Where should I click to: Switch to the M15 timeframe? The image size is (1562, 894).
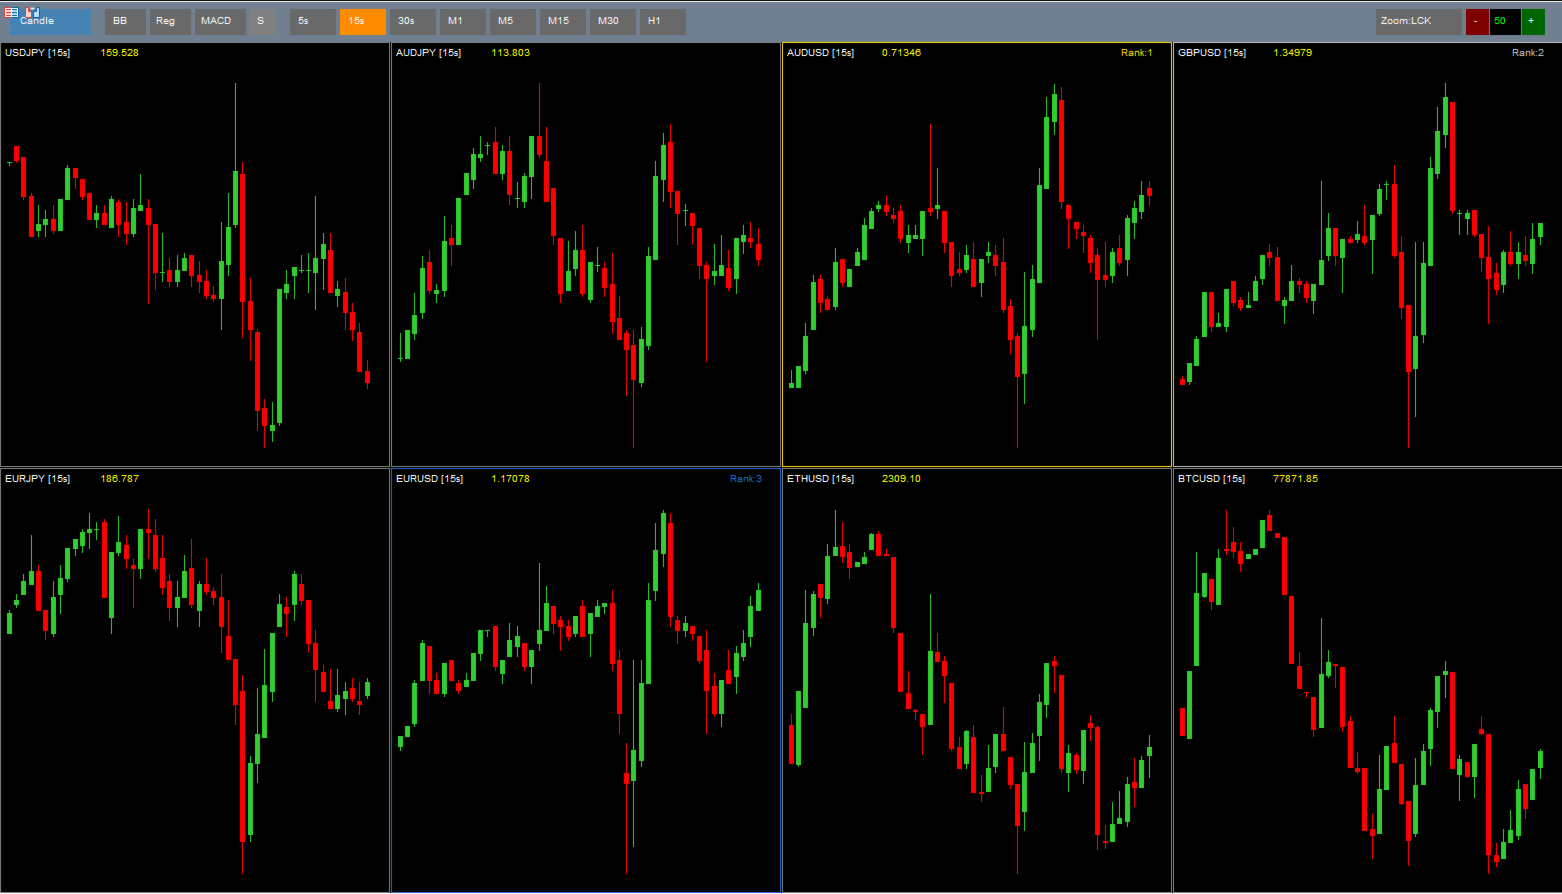[x=563, y=22]
